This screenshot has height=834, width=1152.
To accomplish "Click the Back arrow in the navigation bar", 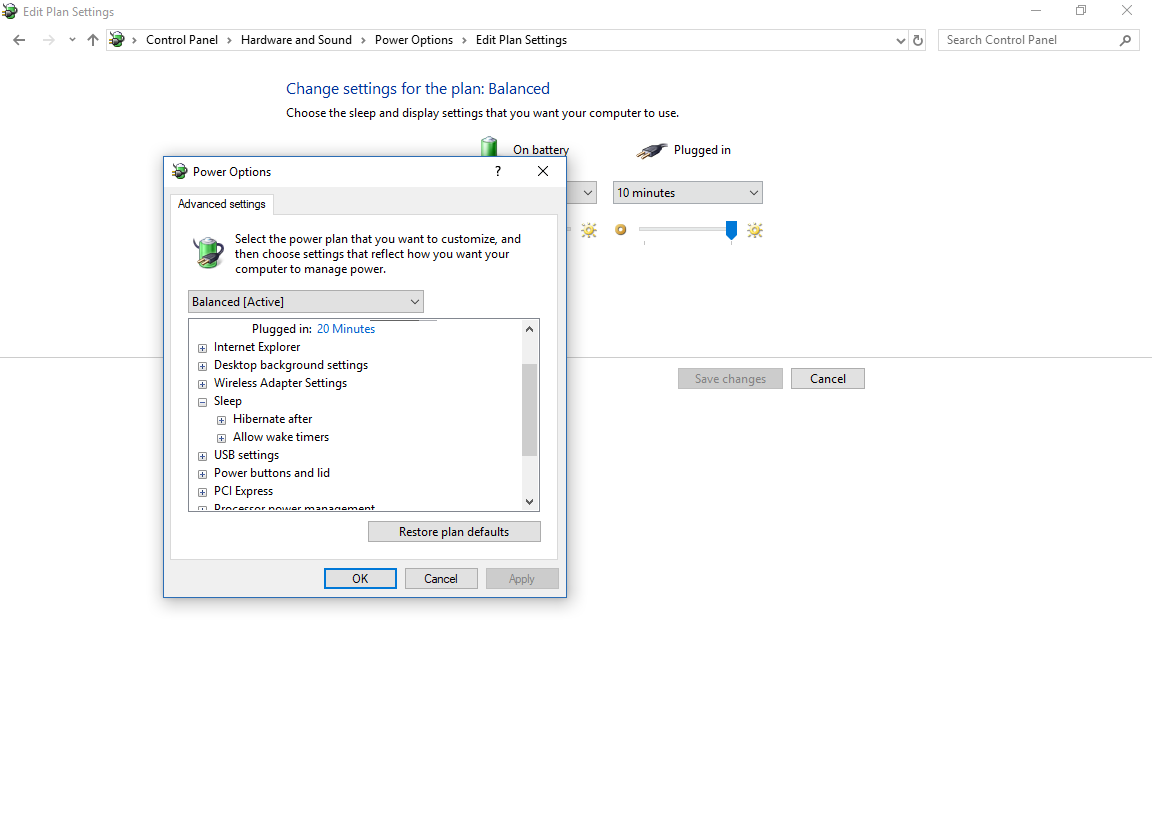I will [19, 40].
